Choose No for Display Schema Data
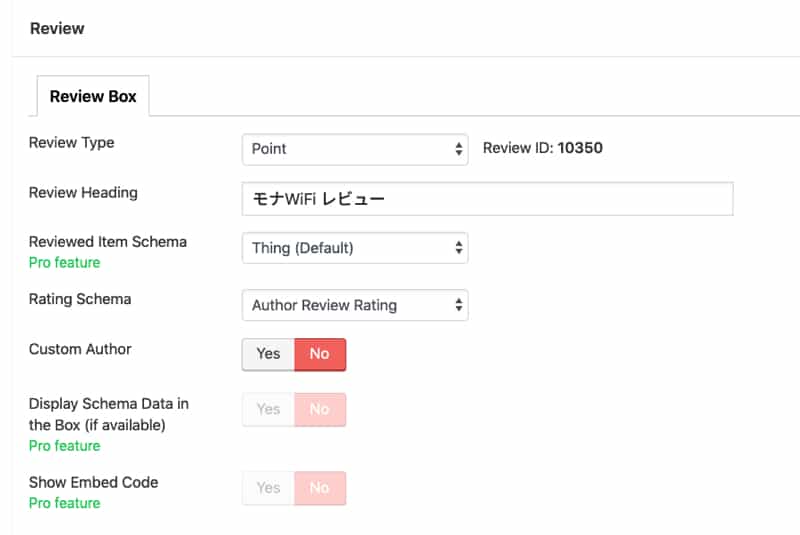This screenshot has width=800, height=535. click(320, 410)
